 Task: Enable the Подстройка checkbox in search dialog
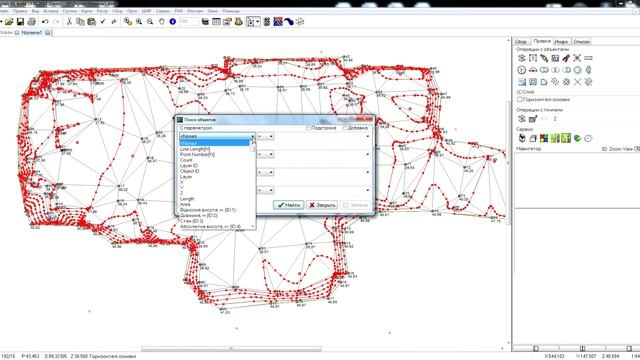click(x=309, y=128)
